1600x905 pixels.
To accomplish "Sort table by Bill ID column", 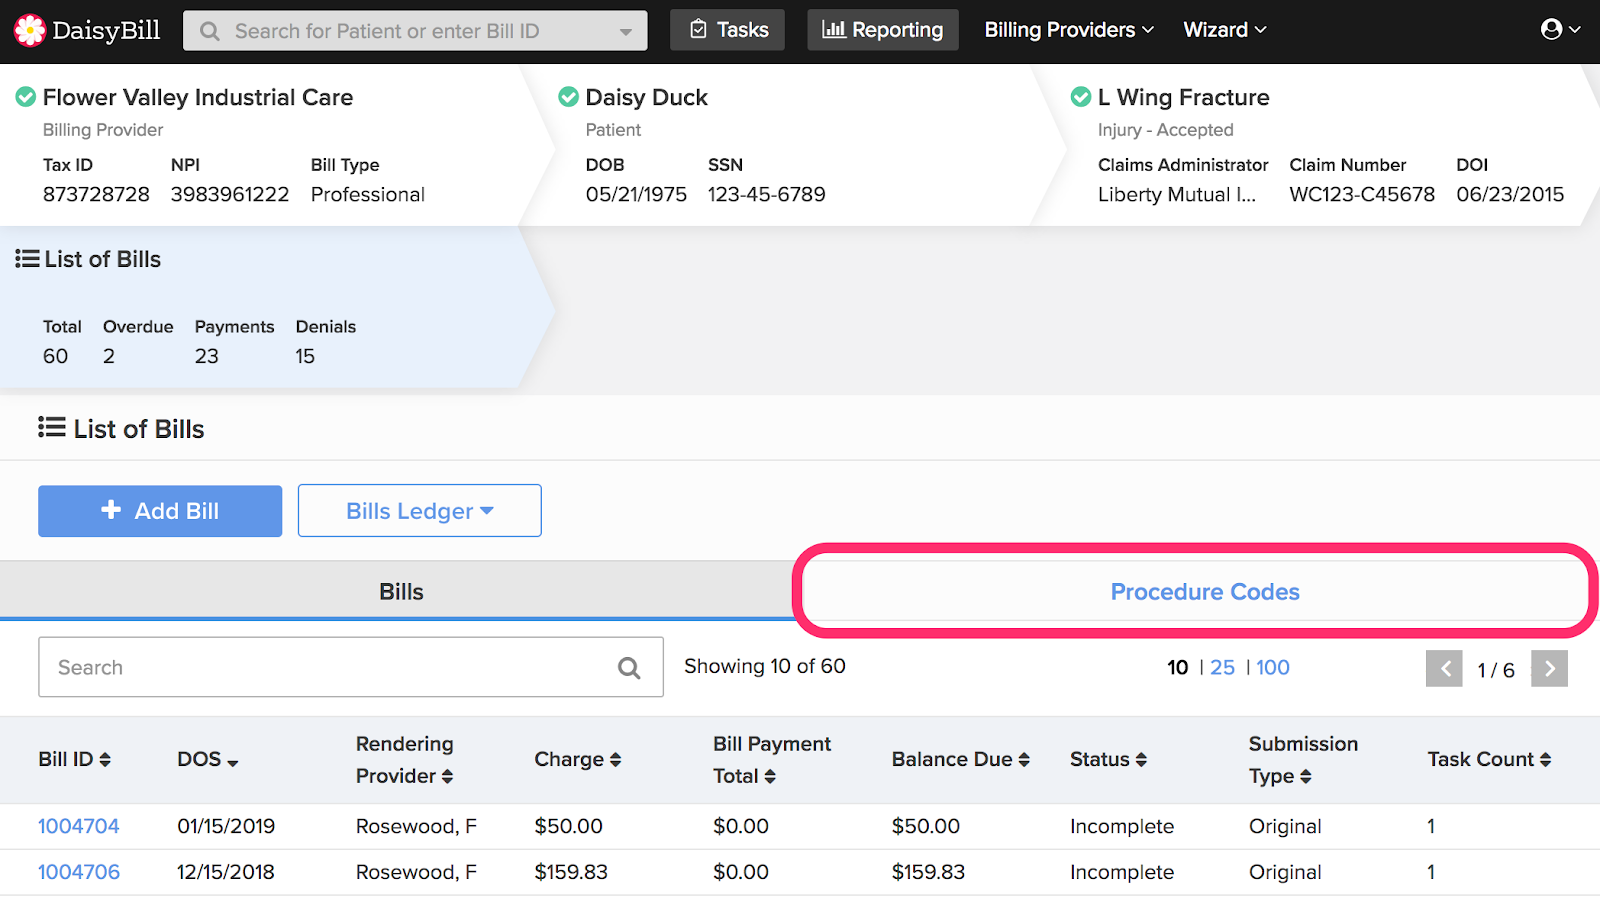I will pos(74,759).
